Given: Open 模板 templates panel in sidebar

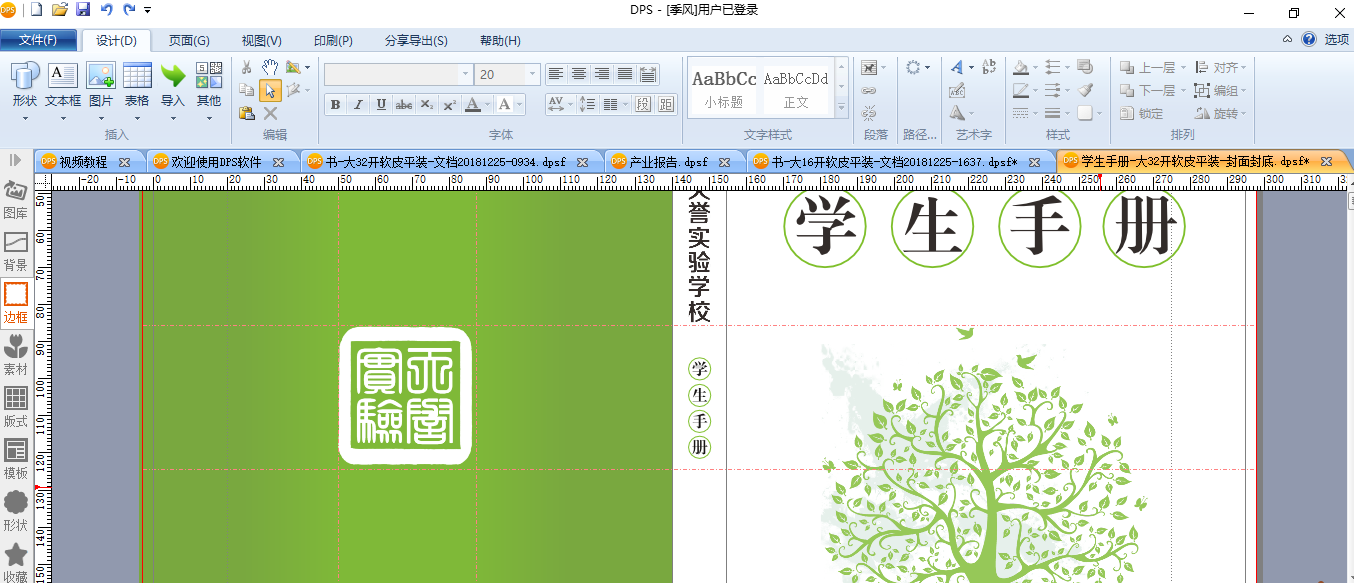Looking at the screenshot, I should [16, 460].
